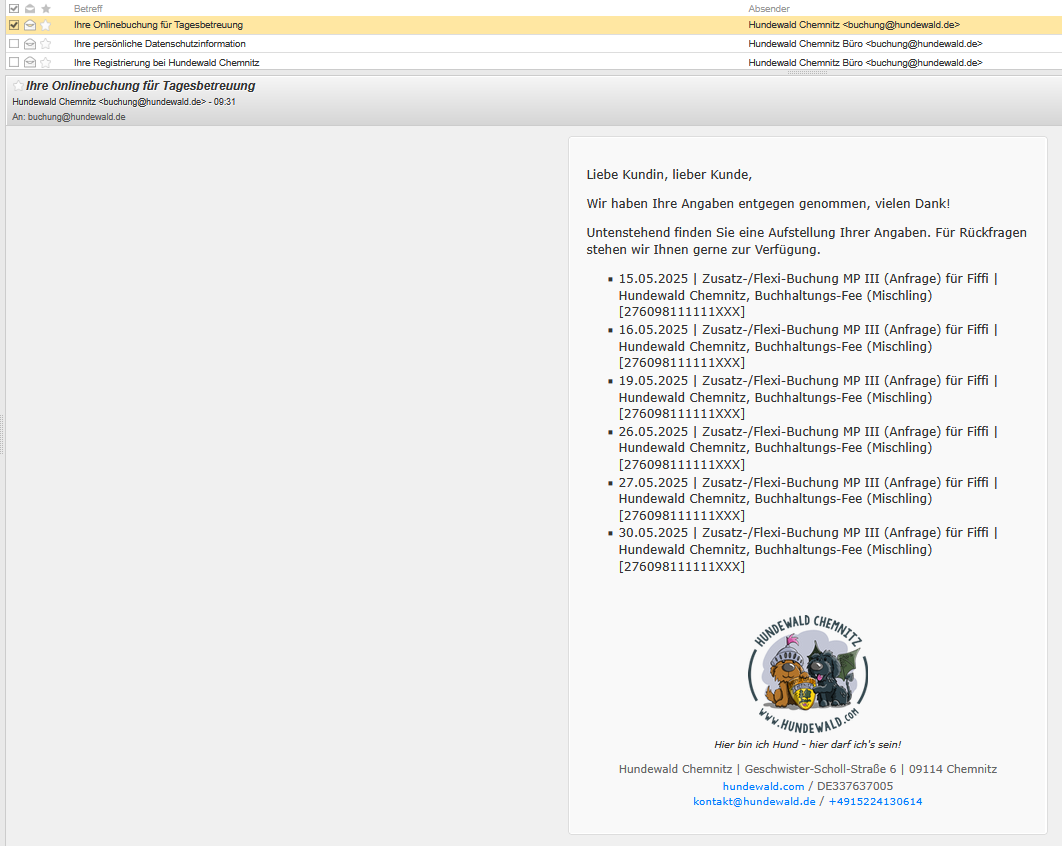Click the 16.05.2025 booking entry

(808, 346)
